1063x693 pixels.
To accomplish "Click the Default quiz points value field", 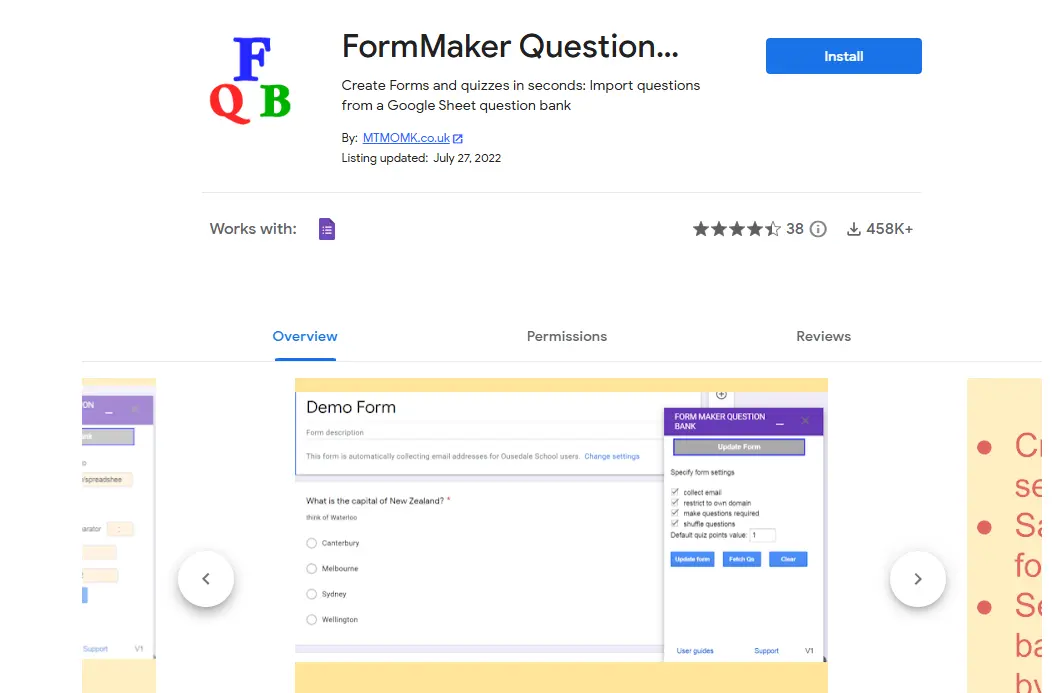I will (762, 535).
